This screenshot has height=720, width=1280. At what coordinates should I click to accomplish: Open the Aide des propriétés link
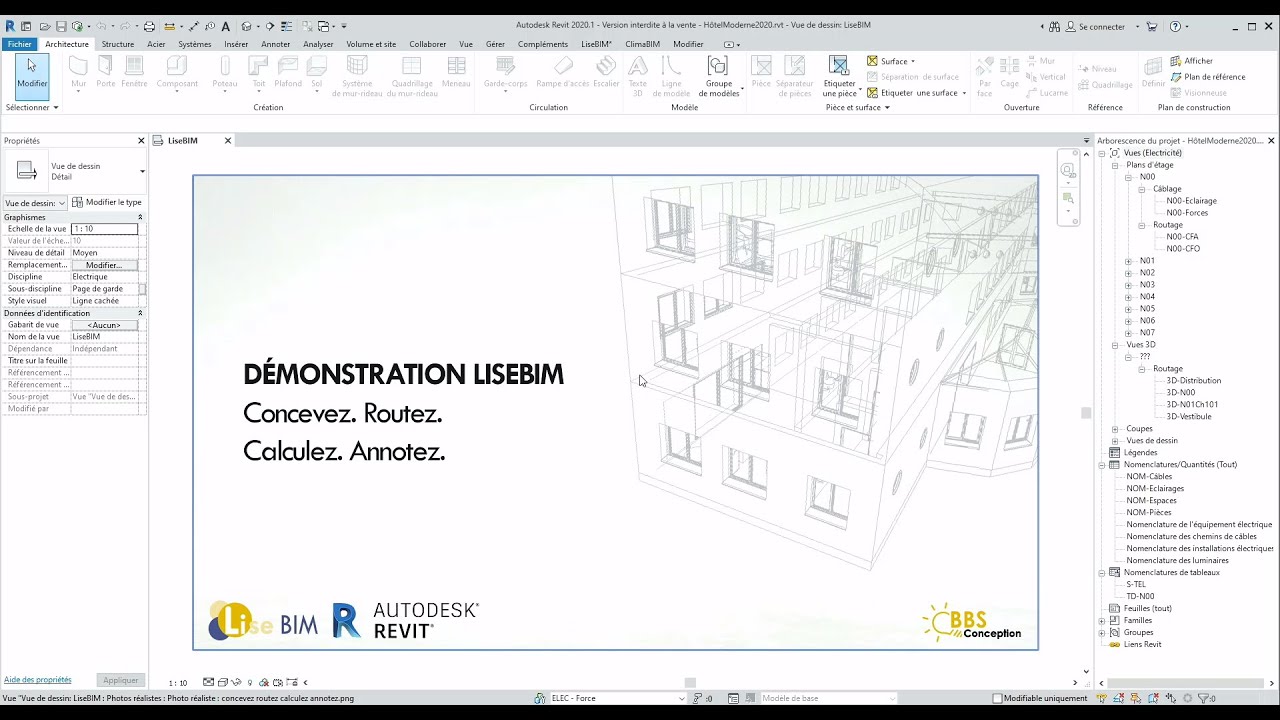point(38,680)
